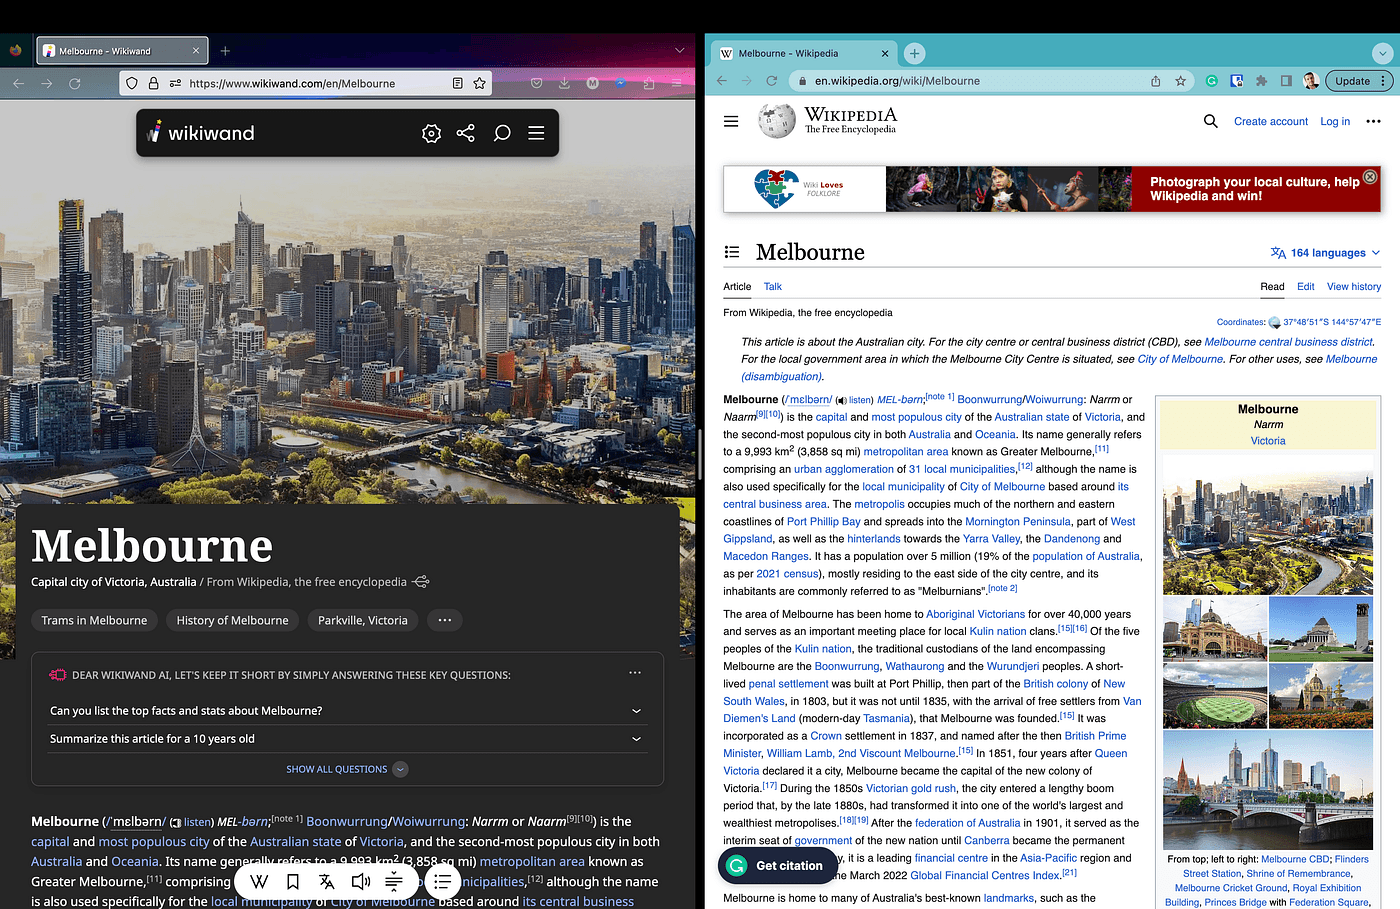Open Wikipedia three-dot user menu
The width and height of the screenshot is (1400, 909).
(1373, 121)
